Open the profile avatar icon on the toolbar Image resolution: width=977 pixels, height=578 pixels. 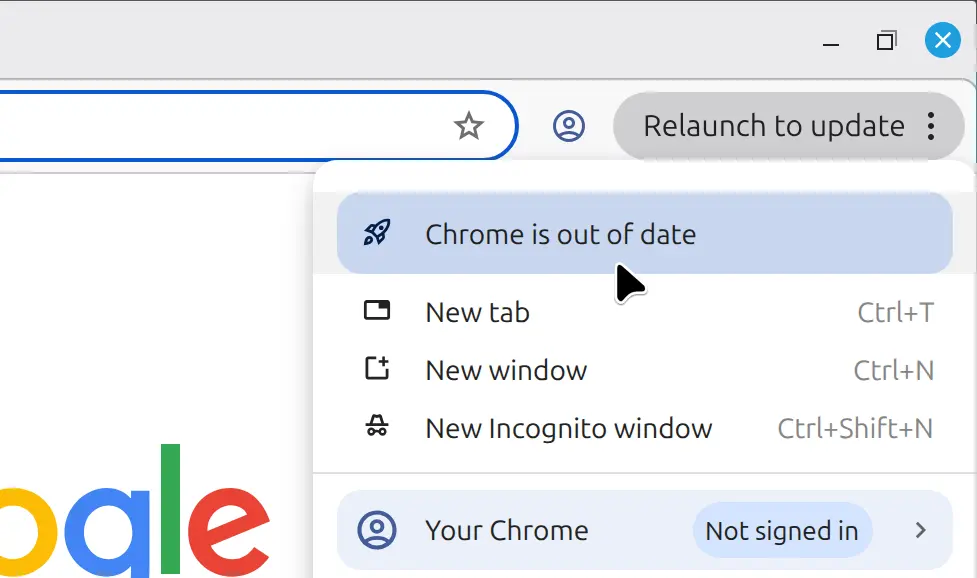(569, 126)
